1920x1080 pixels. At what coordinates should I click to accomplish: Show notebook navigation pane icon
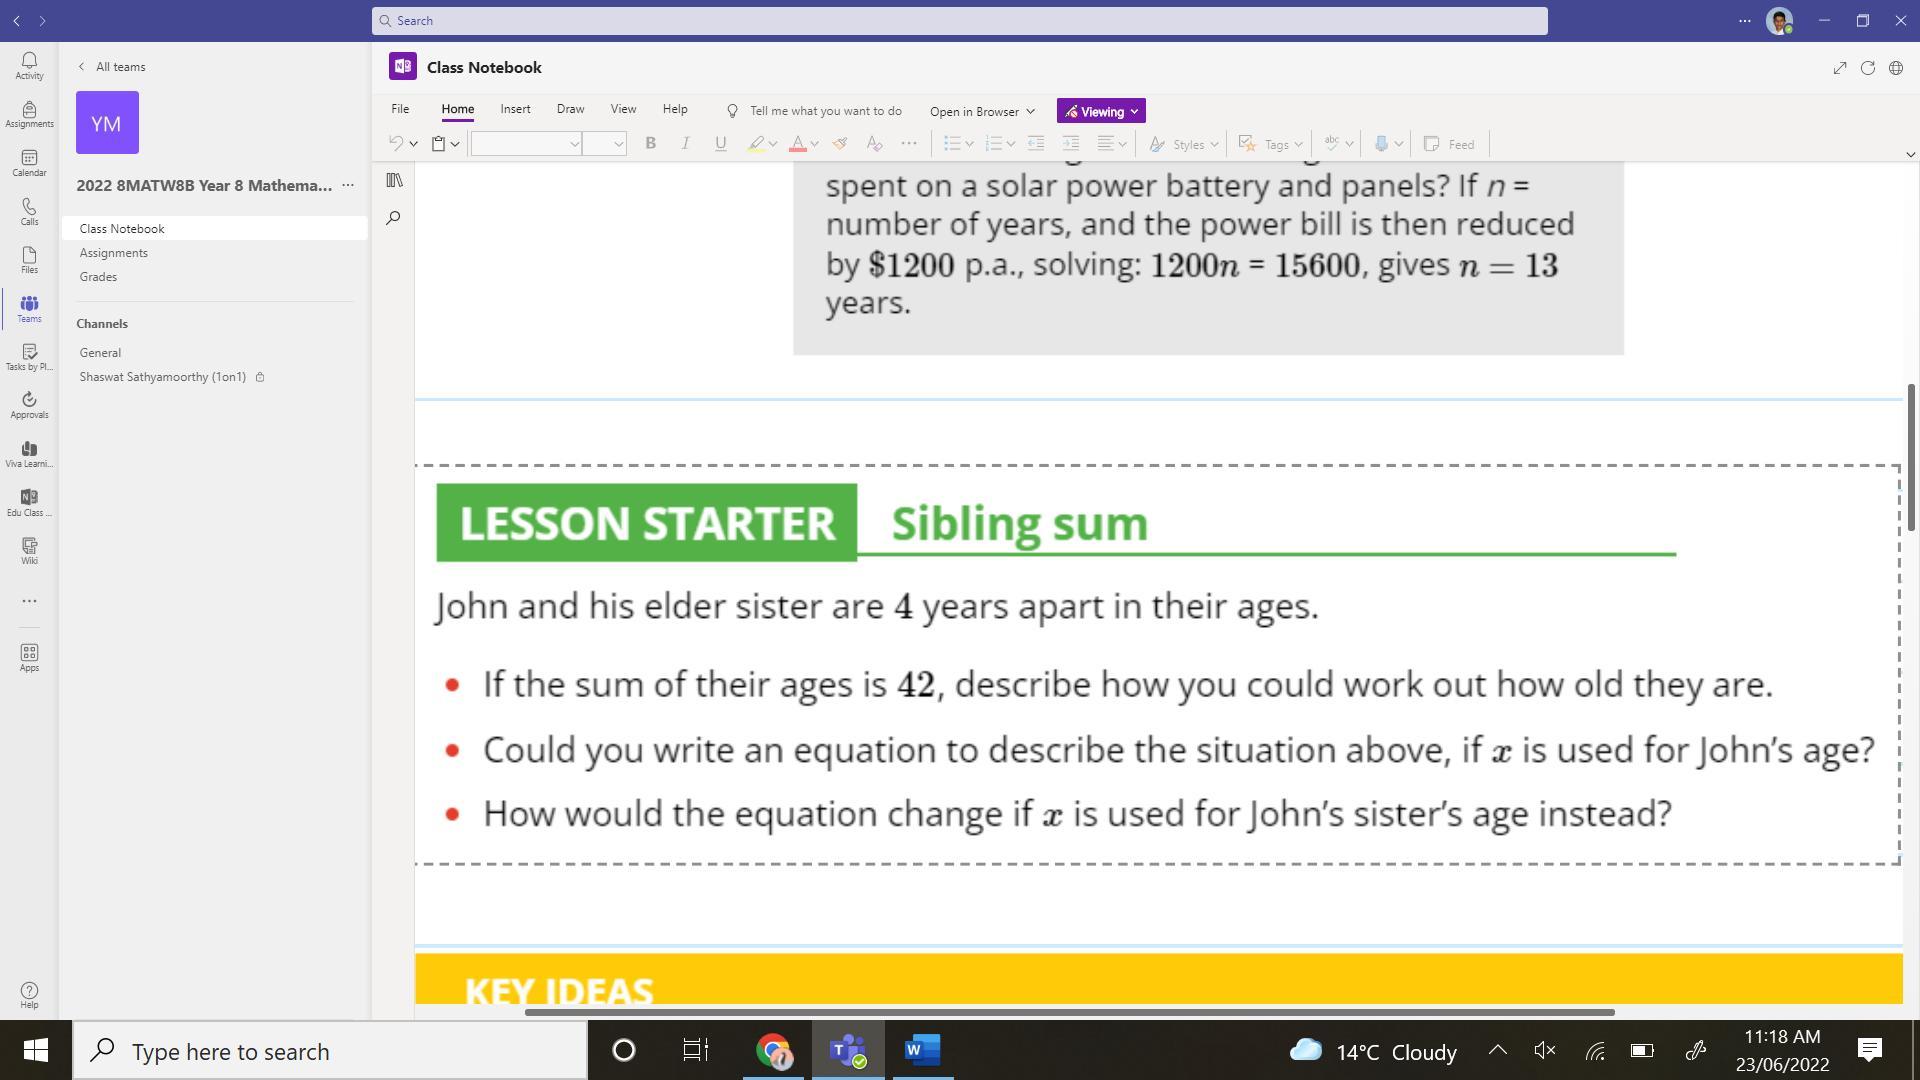point(394,180)
